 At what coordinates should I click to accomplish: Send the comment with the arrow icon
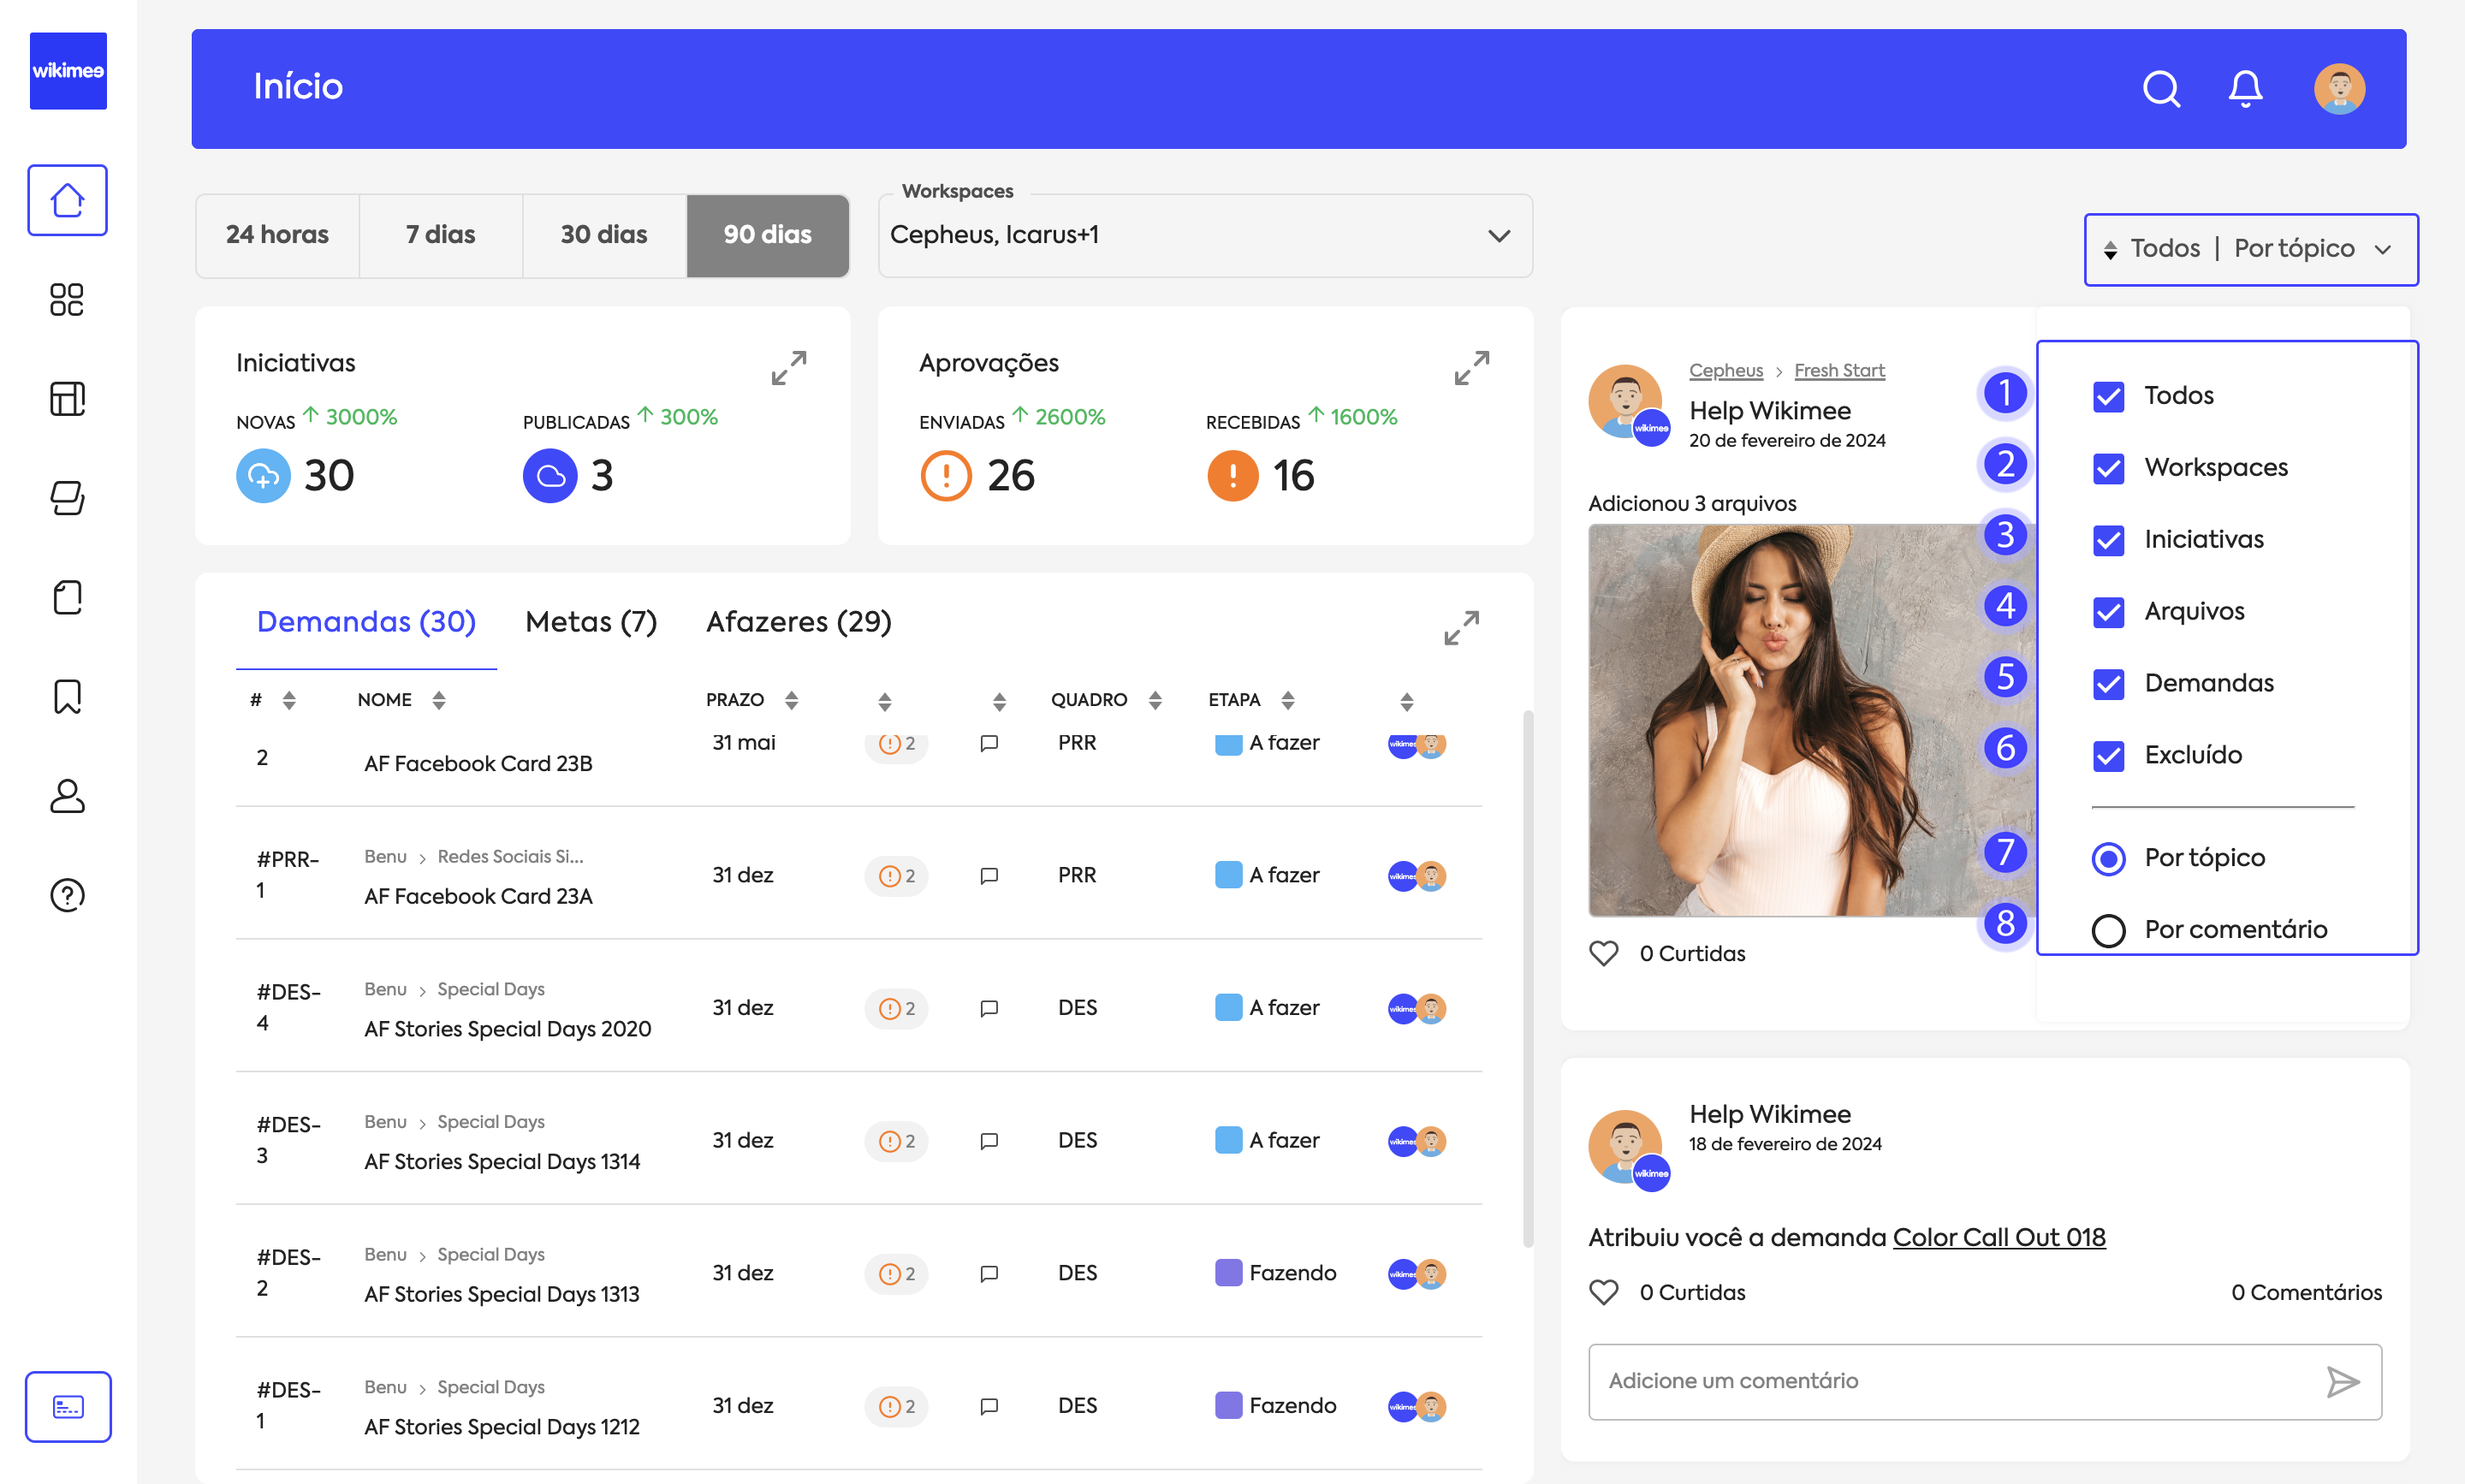tap(2342, 1382)
